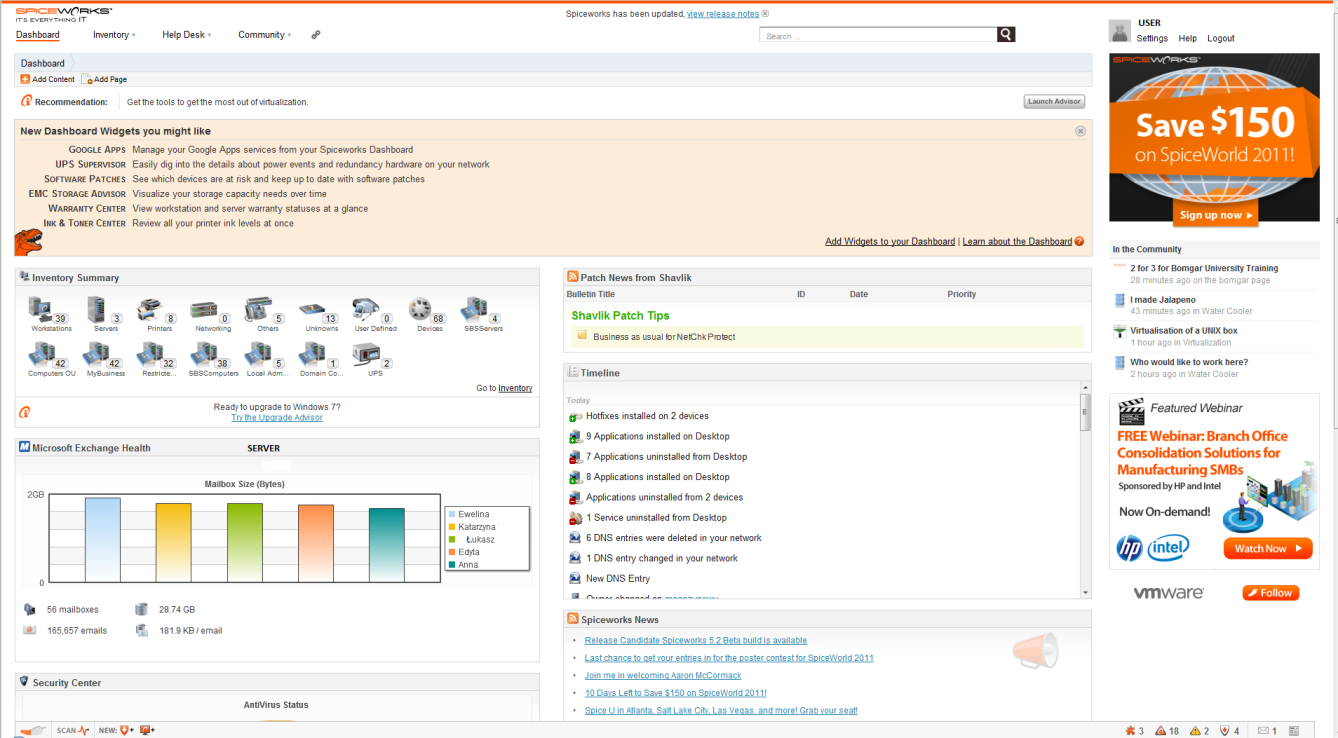The width and height of the screenshot is (1338, 738).
Task: Open the Help Desk dropdown menu
Action: (x=187, y=35)
